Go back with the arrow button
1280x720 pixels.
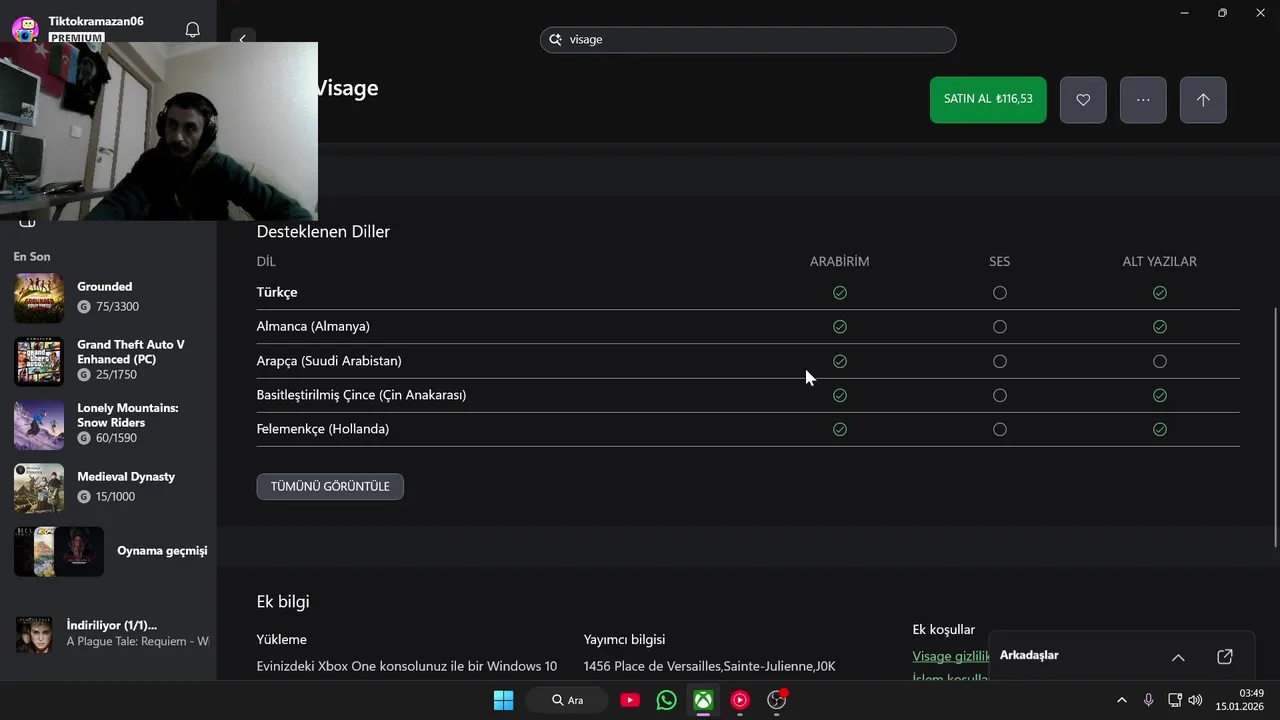tap(242, 39)
